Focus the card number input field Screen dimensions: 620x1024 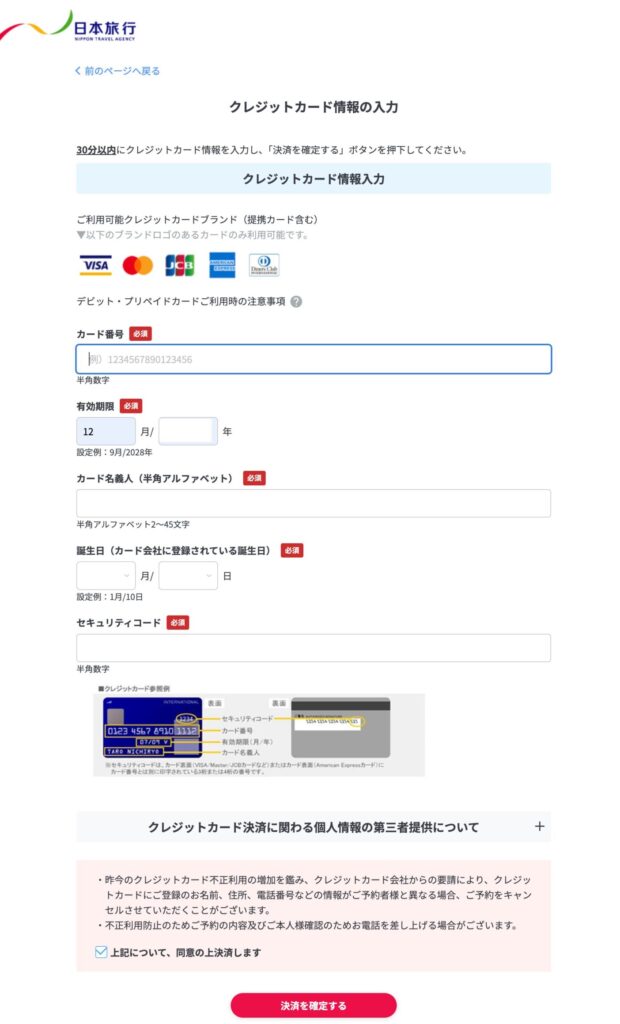point(314,359)
